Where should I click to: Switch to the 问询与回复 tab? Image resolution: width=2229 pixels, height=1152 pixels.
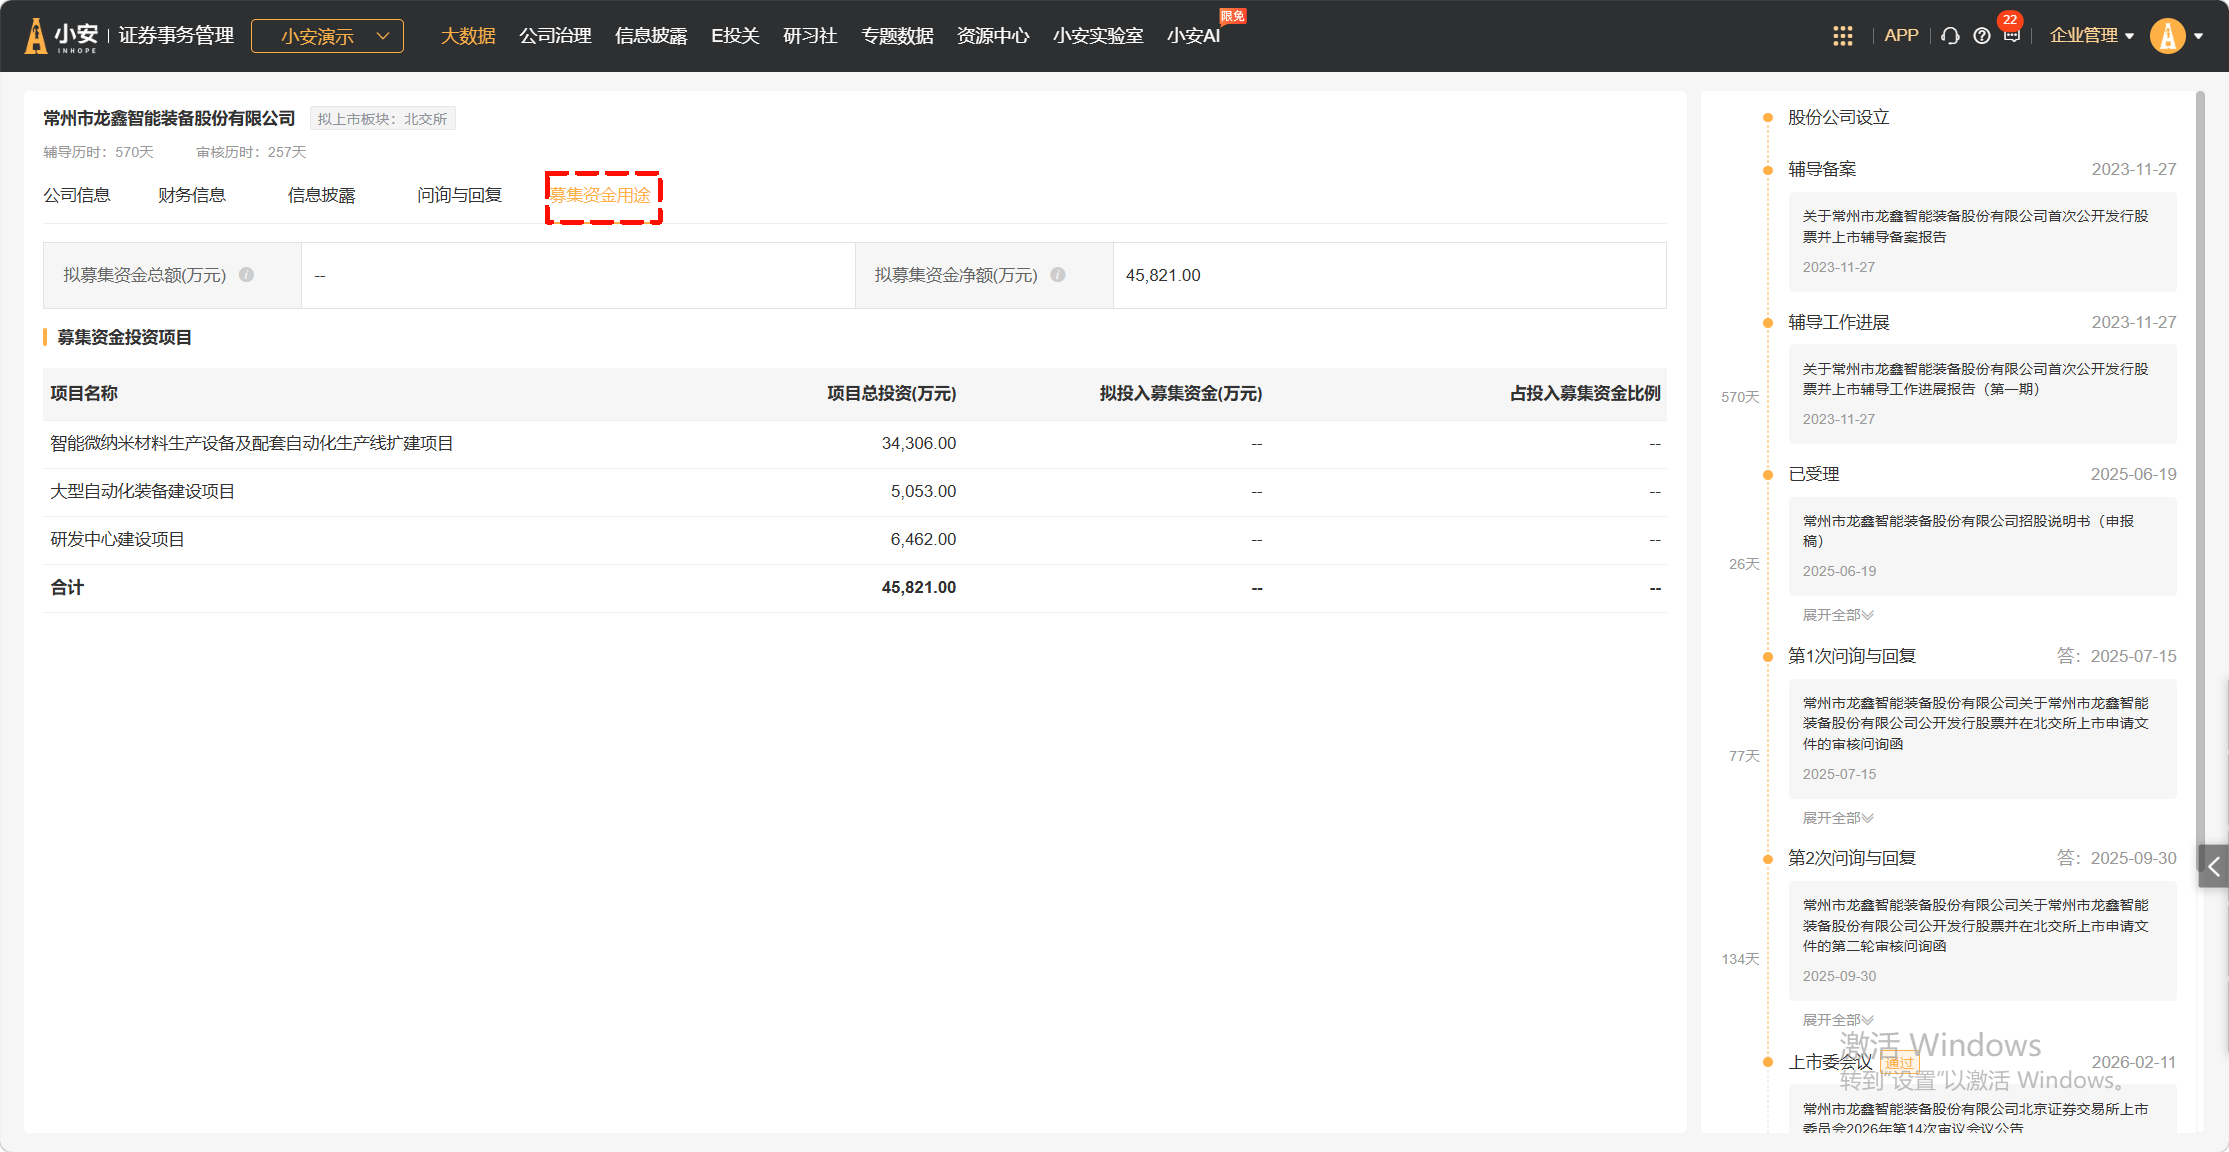click(459, 195)
